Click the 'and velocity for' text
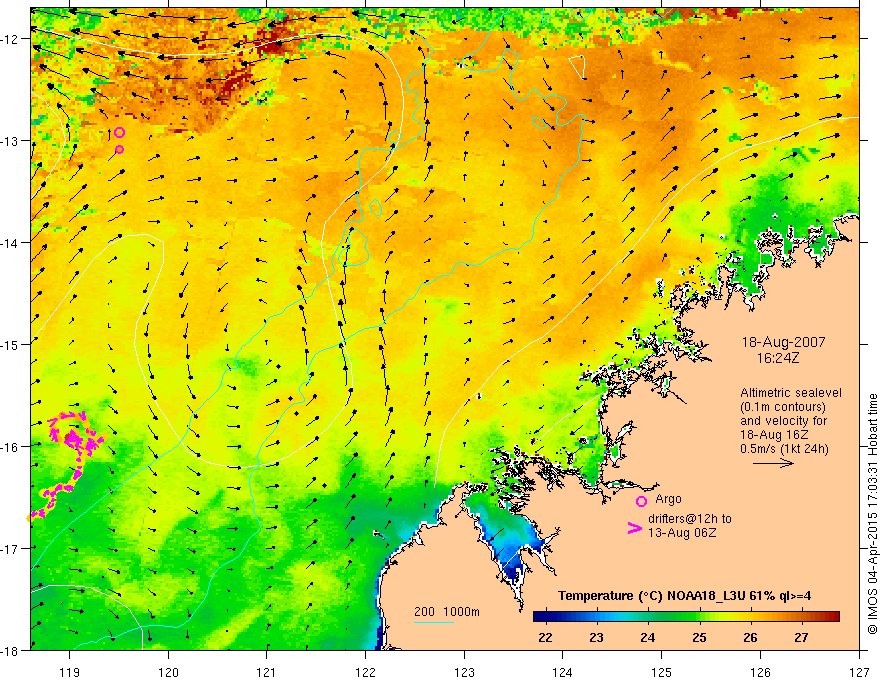 click(x=783, y=421)
